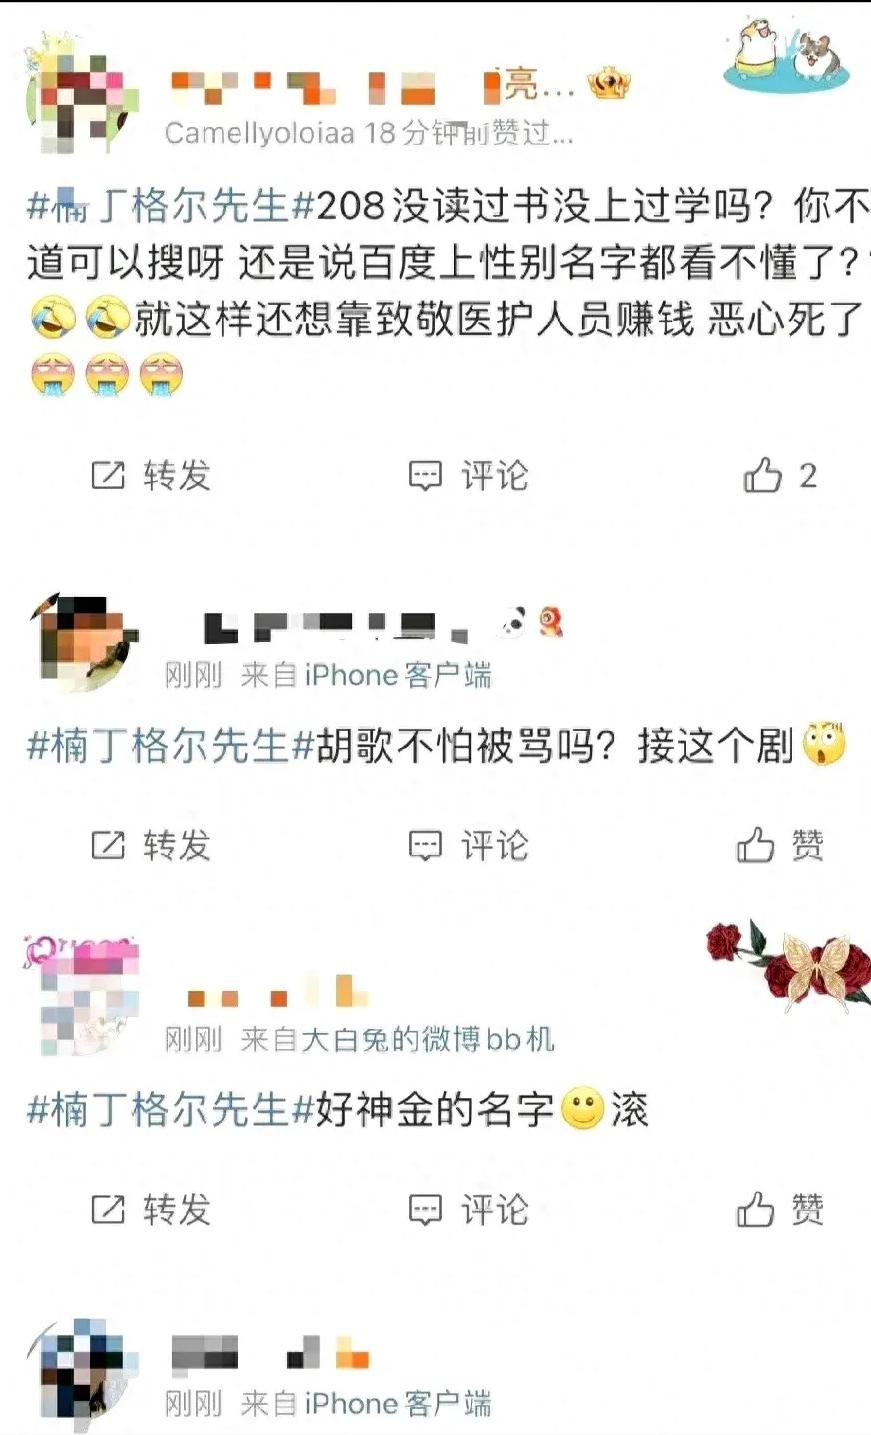Image resolution: width=871 pixels, height=1435 pixels.
Task: Repost the 好神金的名字 post
Action: tap(152, 1210)
